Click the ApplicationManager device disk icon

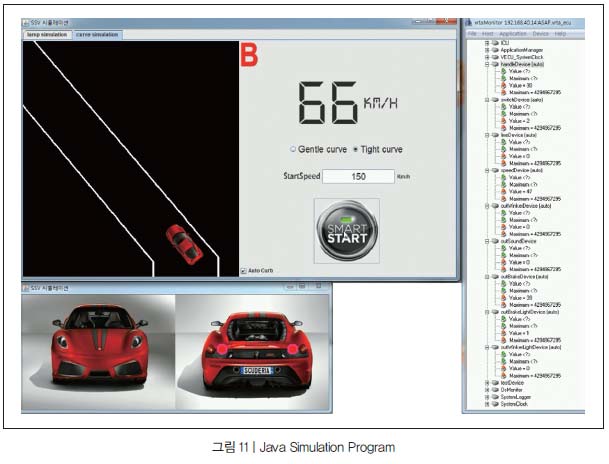coord(495,50)
